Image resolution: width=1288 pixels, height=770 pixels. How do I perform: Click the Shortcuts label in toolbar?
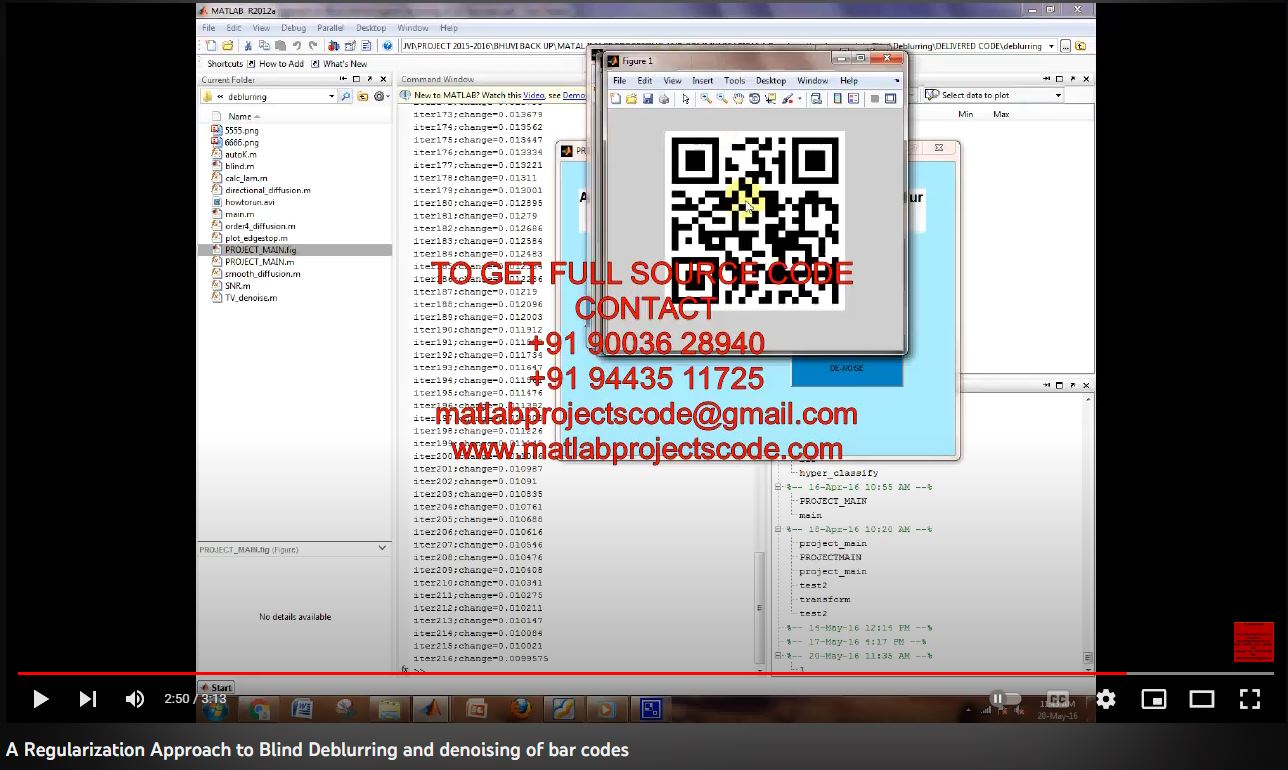click(x=225, y=64)
